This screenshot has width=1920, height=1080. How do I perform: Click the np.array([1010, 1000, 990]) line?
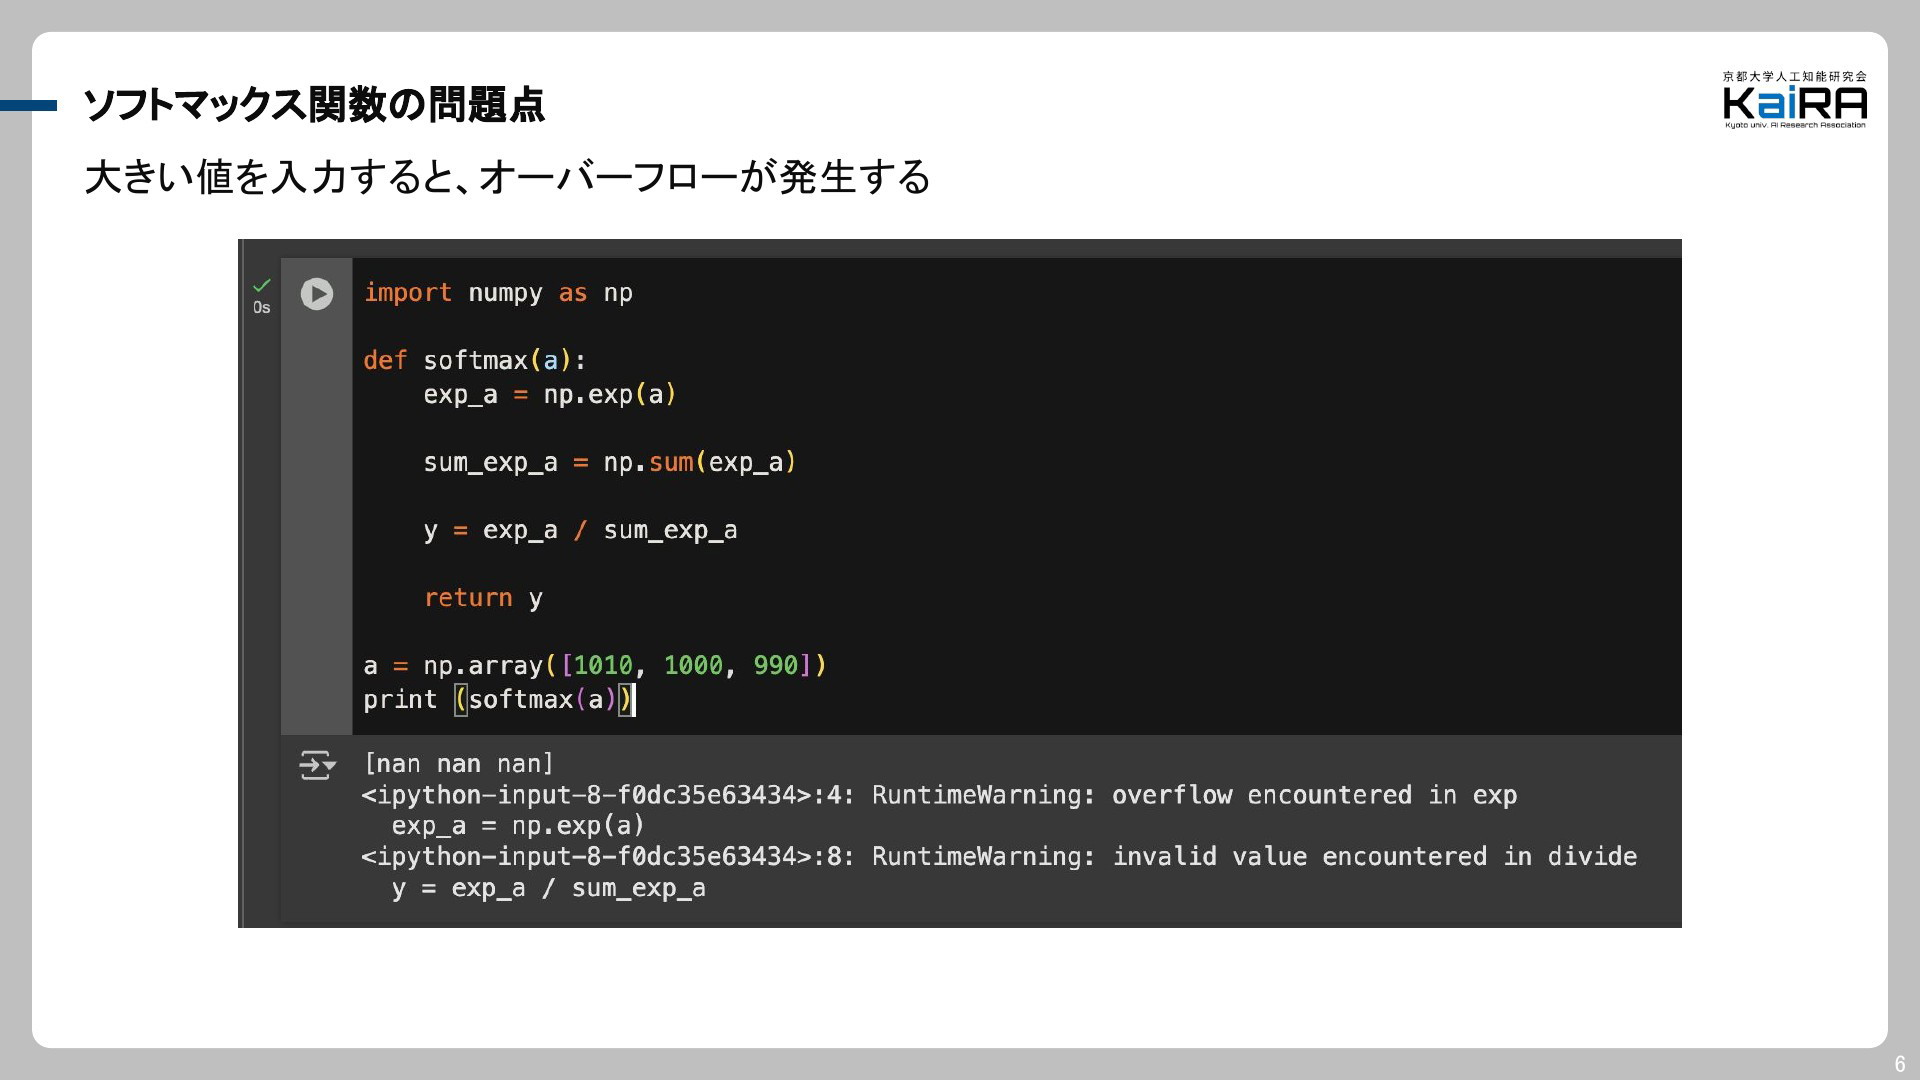coord(595,666)
